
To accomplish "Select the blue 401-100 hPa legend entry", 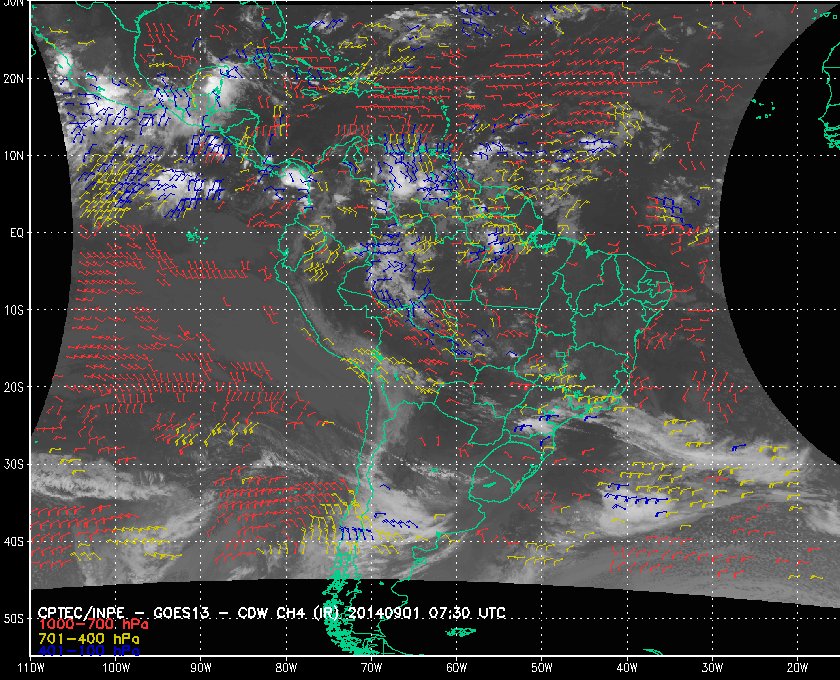I will click(x=89, y=651).
